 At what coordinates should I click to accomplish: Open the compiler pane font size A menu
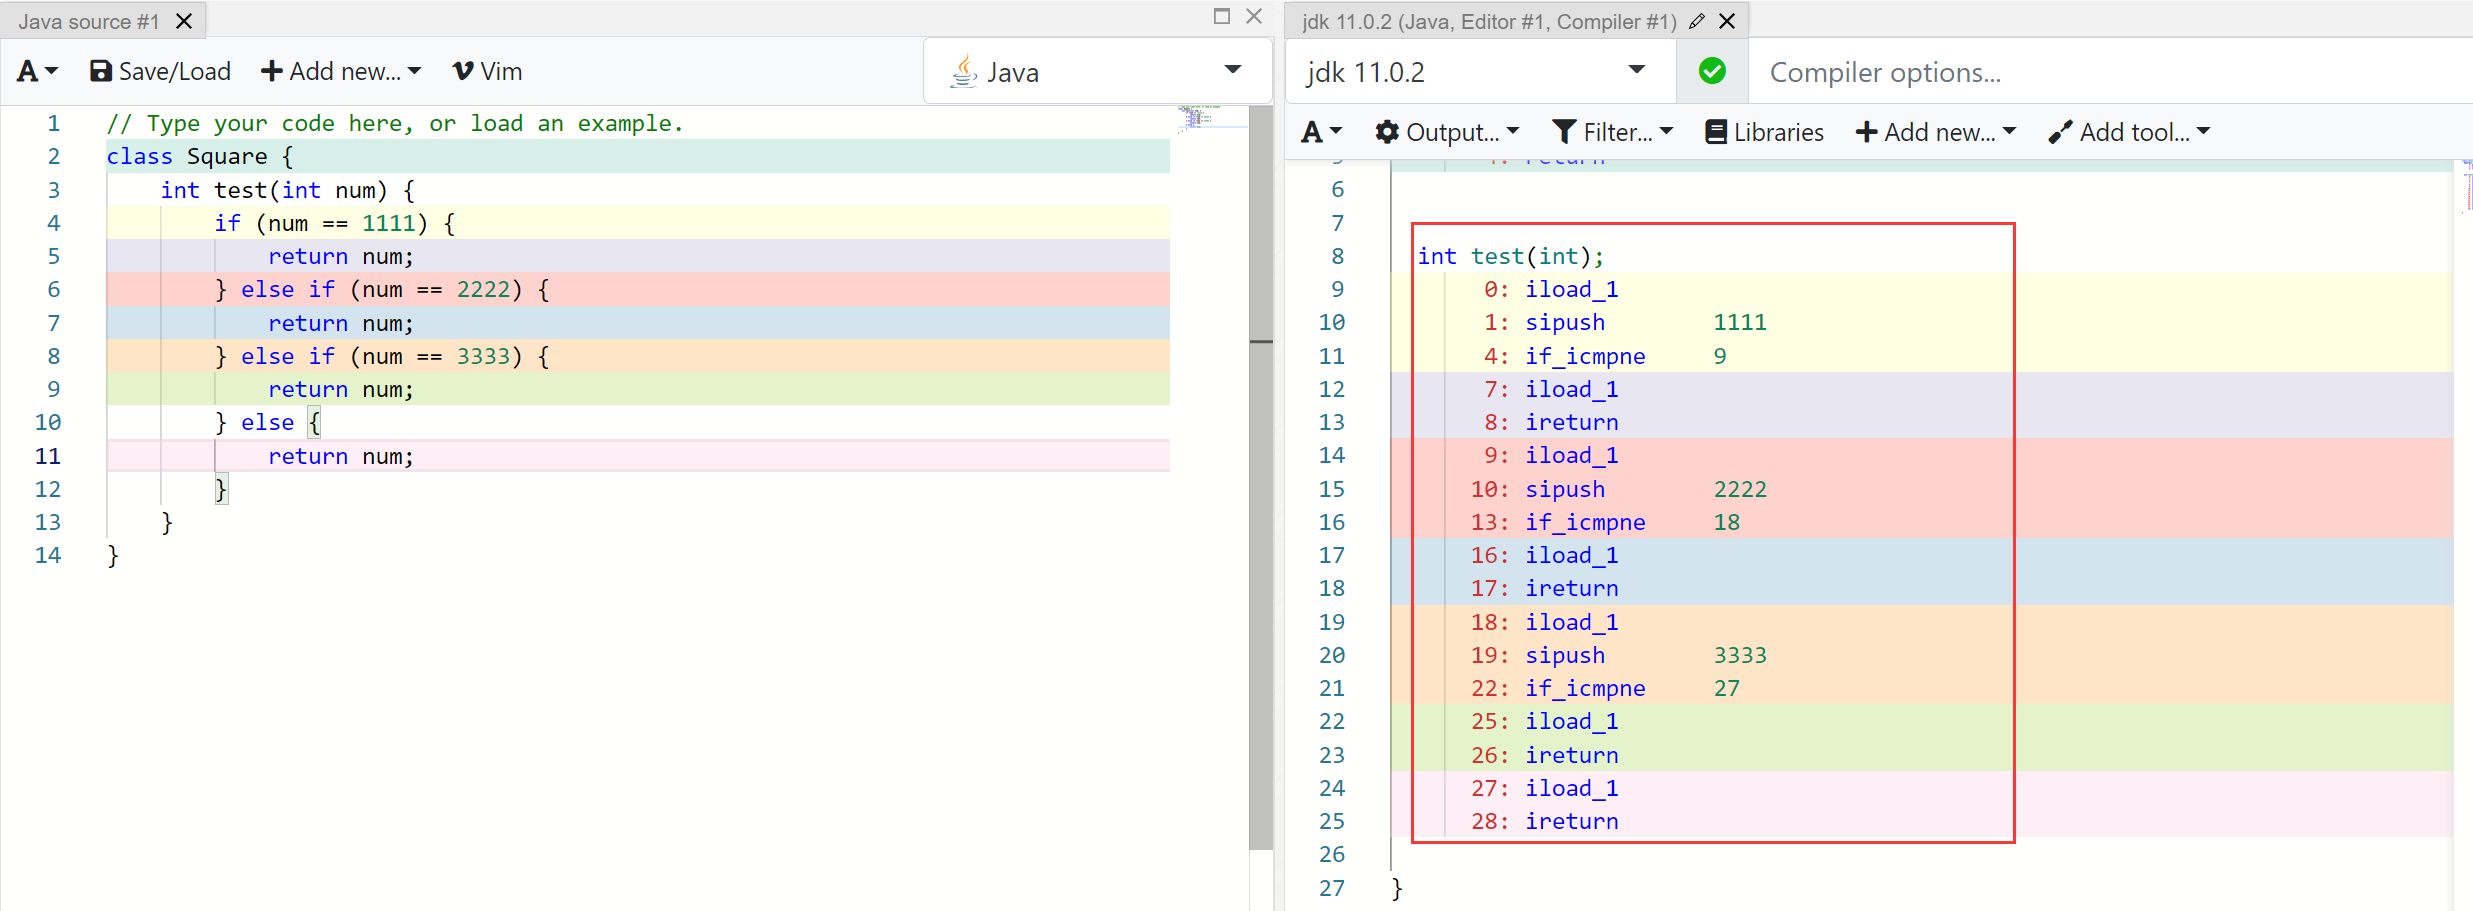[1321, 132]
